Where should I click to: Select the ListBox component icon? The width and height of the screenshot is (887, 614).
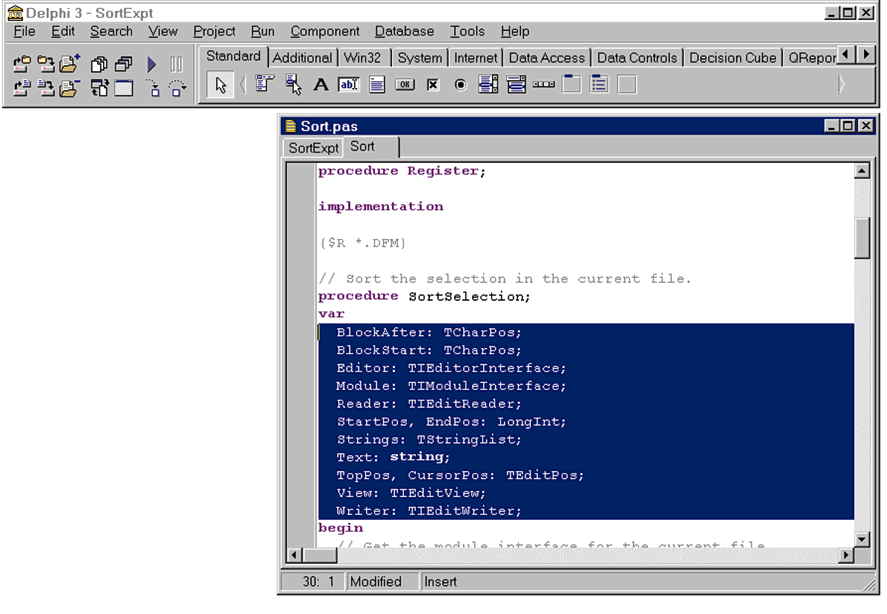488,85
